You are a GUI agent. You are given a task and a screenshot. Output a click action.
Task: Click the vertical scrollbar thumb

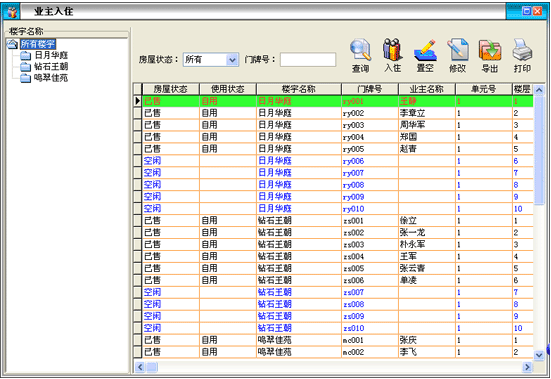point(539,150)
